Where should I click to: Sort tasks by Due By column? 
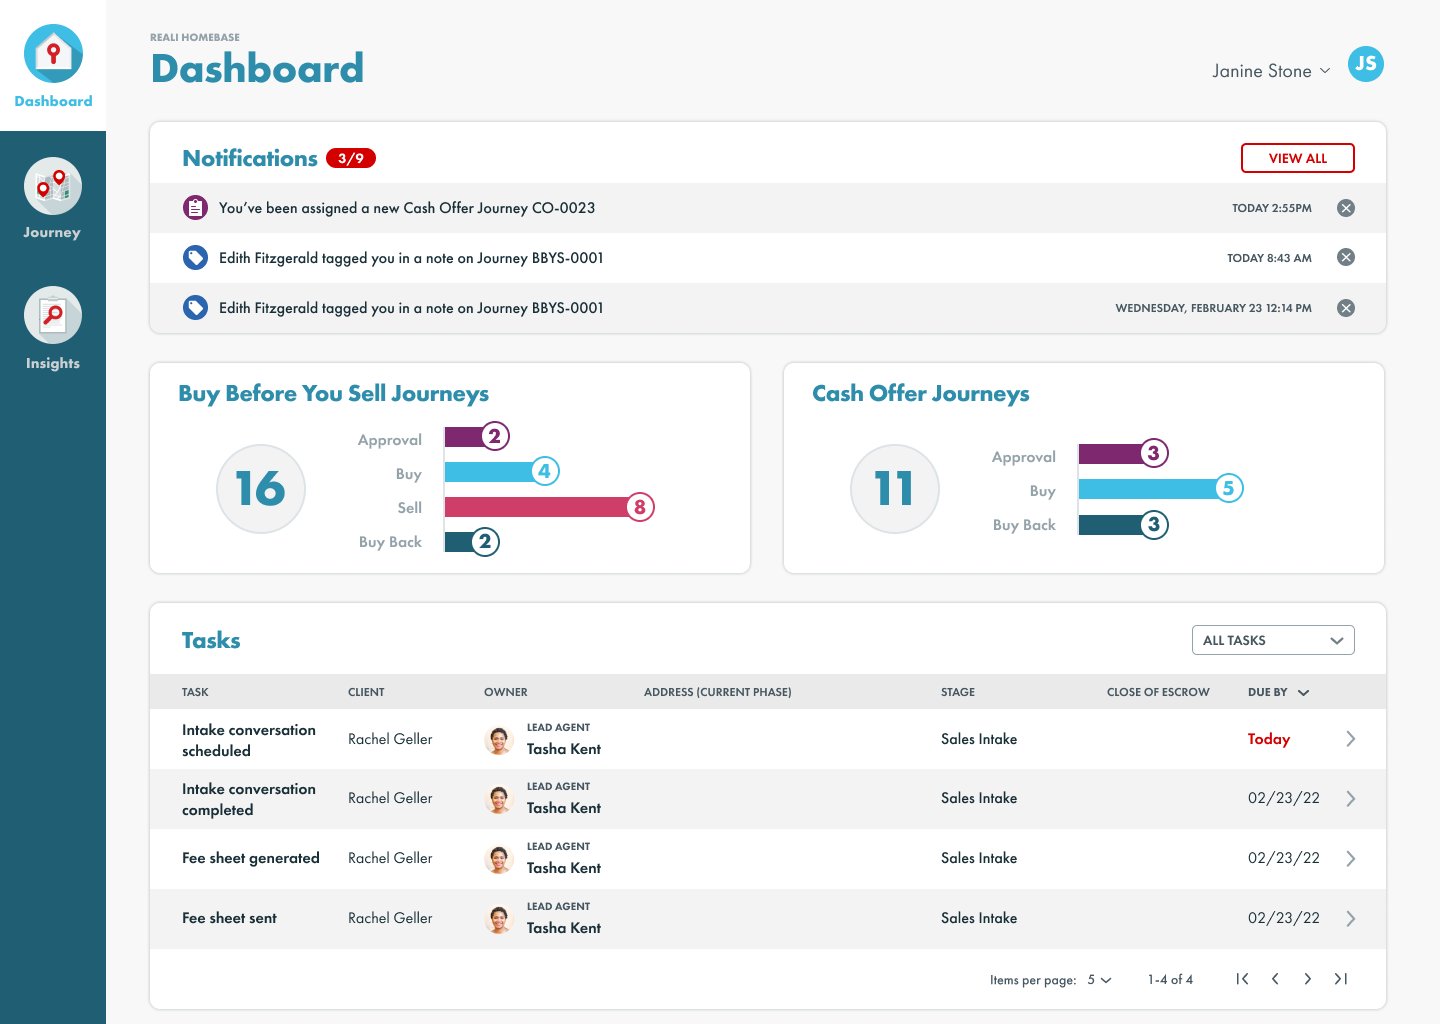pos(1278,692)
